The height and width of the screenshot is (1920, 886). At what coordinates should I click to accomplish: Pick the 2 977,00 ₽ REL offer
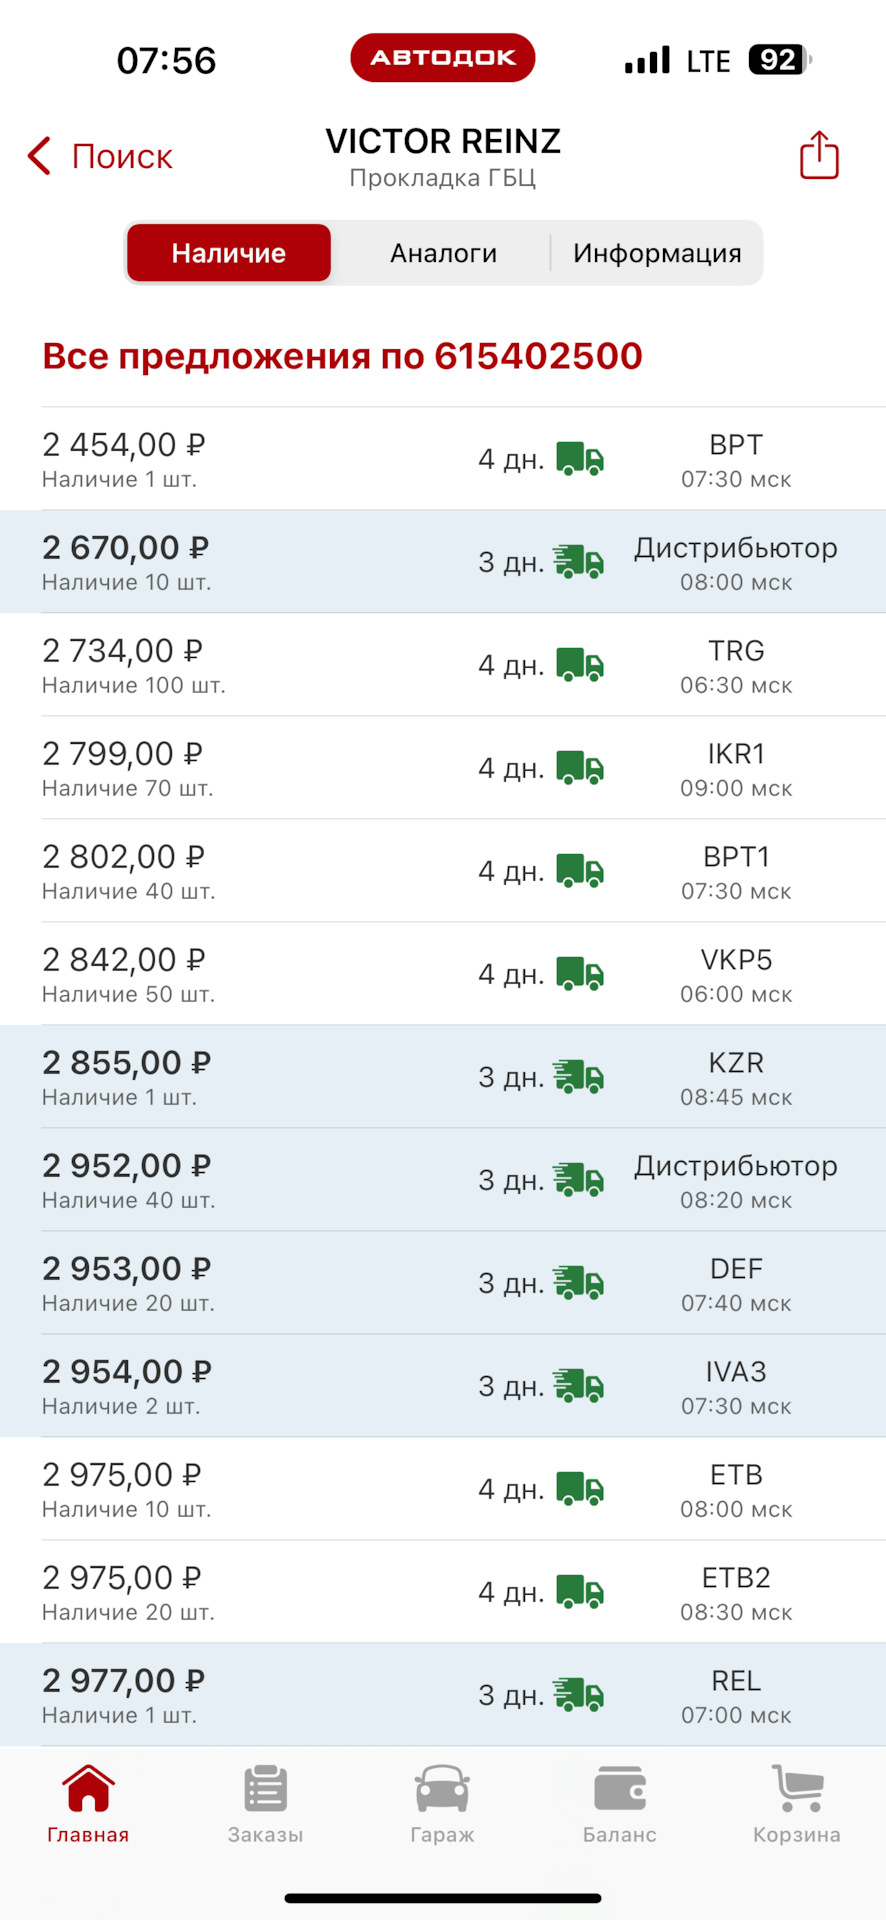click(x=443, y=1695)
